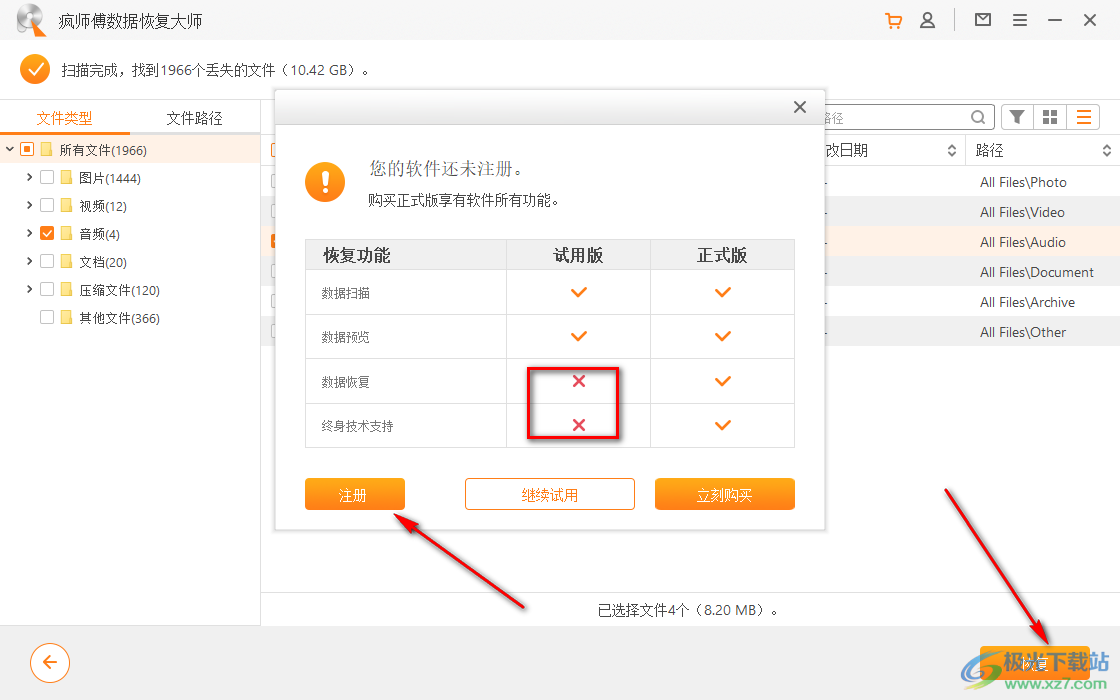Collapse the 所有文件 tree node

click(9, 149)
